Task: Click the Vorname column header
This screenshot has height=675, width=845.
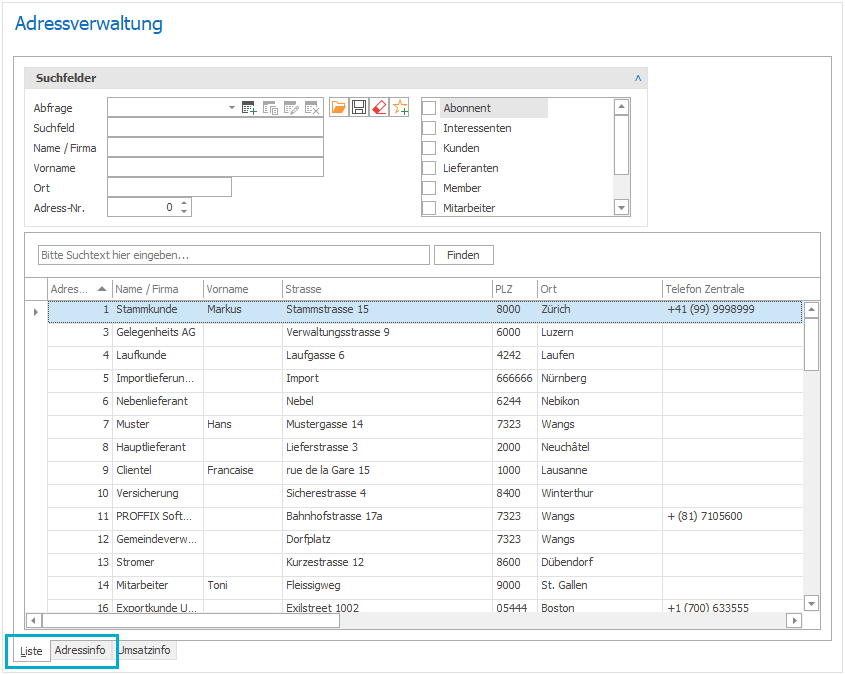Action: (x=243, y=289)
